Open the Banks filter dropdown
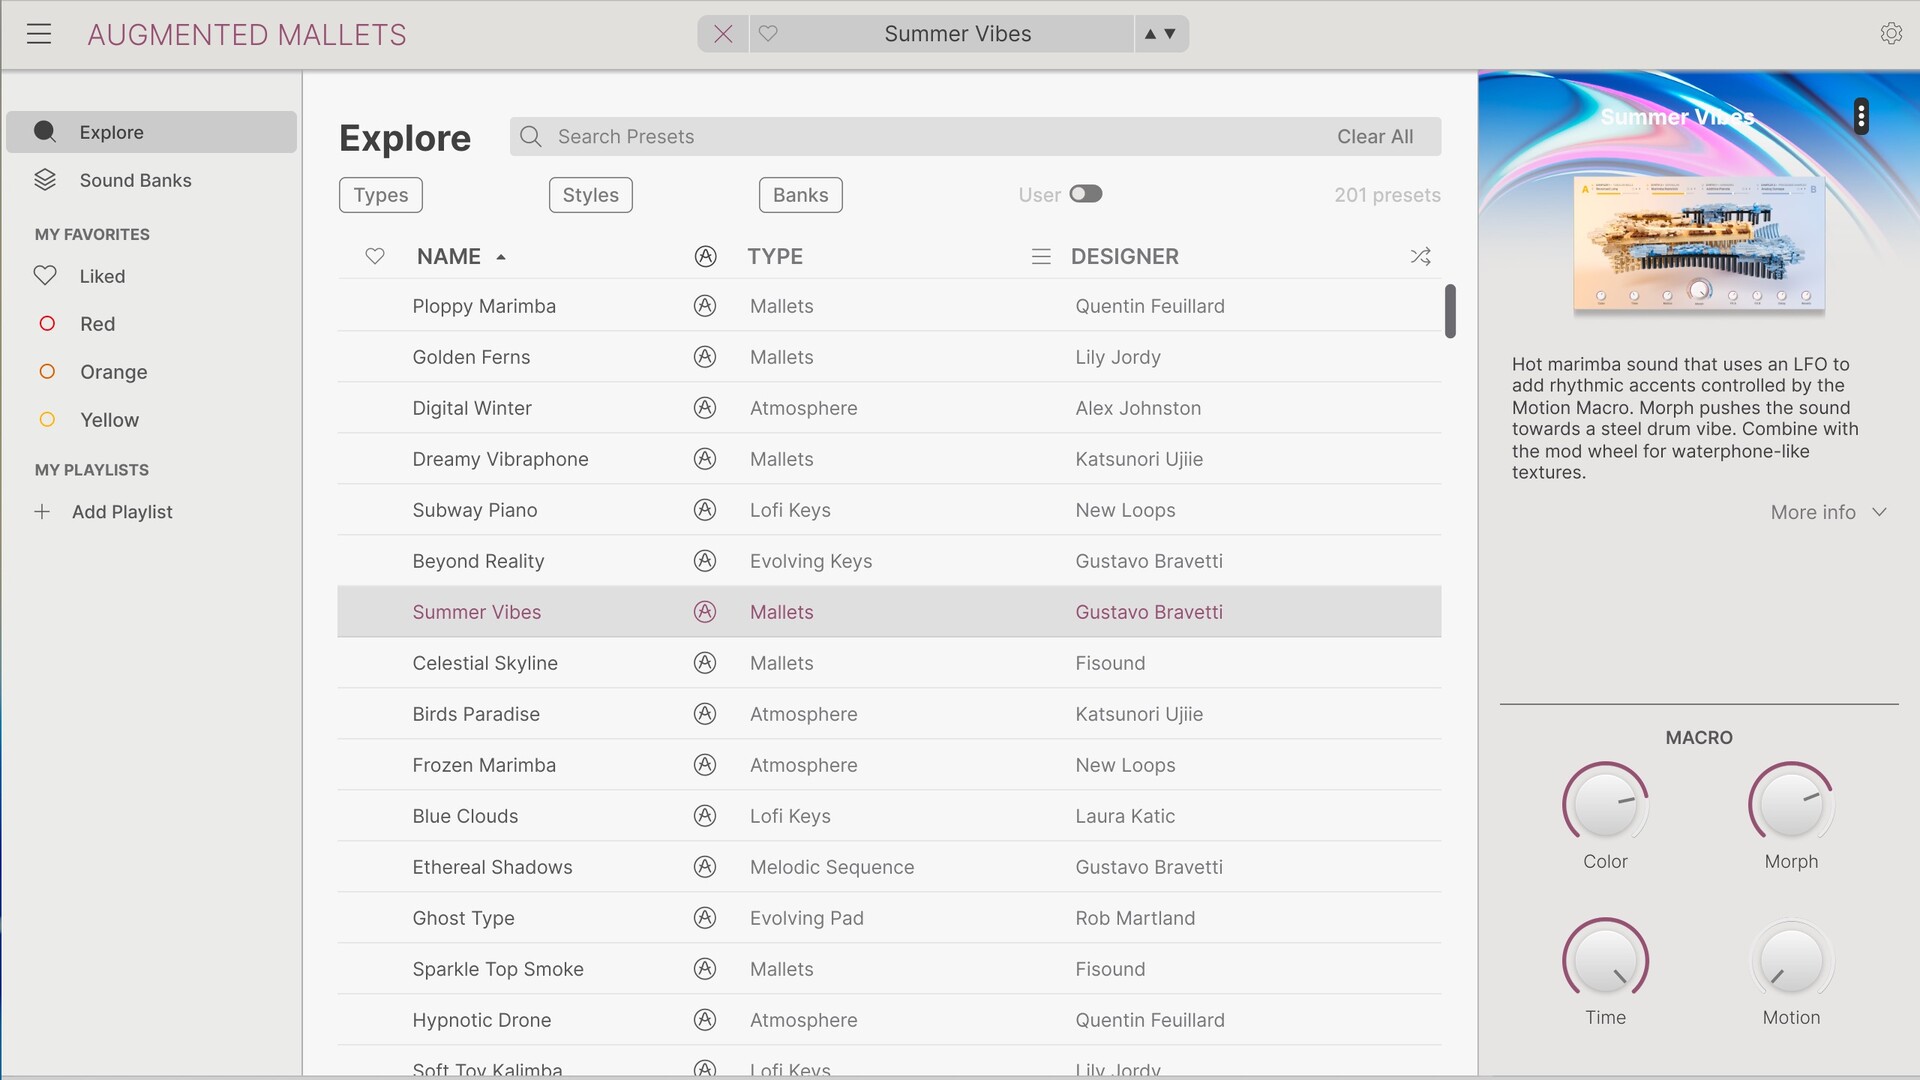 (x=800, y=195)
